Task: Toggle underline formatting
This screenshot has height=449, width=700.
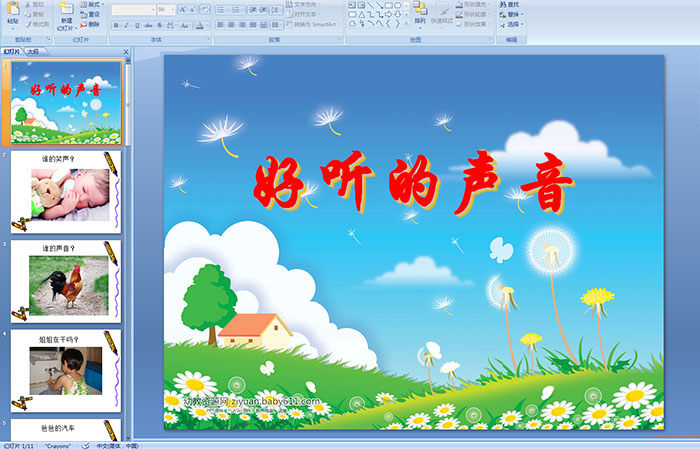Action: pos(137,25)
